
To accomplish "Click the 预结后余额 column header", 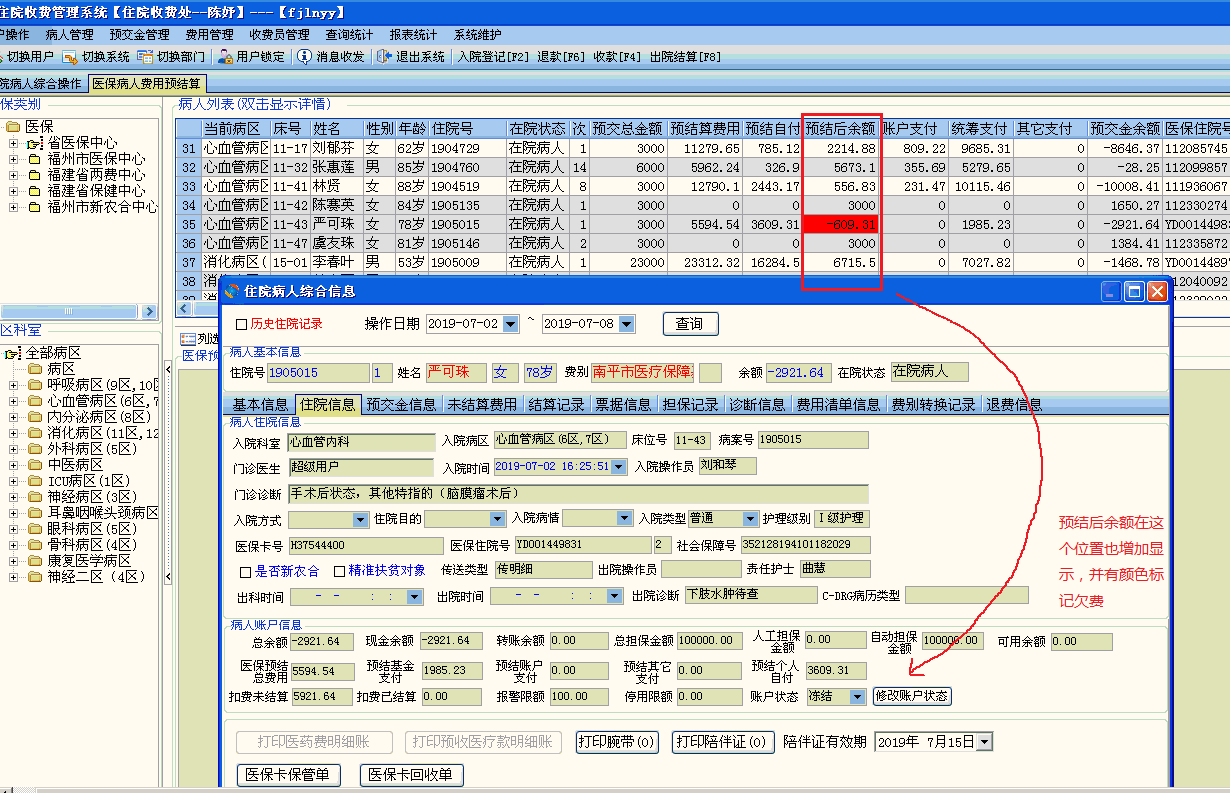I will 841,129.
